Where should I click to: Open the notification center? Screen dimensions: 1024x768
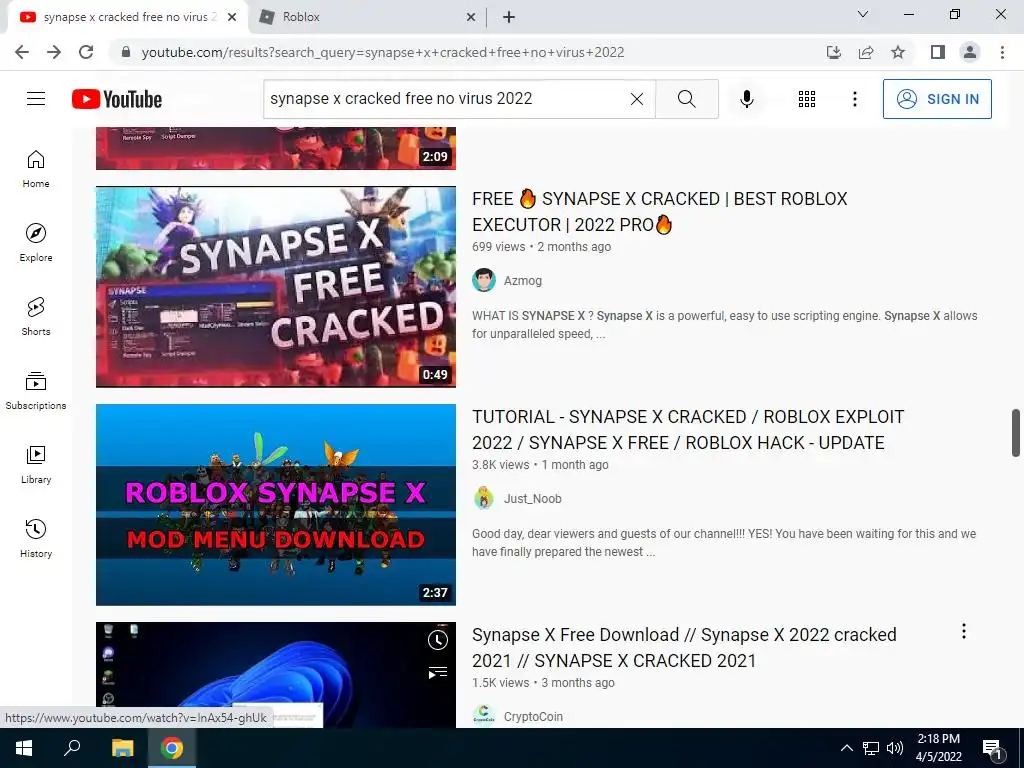(993, 750)
